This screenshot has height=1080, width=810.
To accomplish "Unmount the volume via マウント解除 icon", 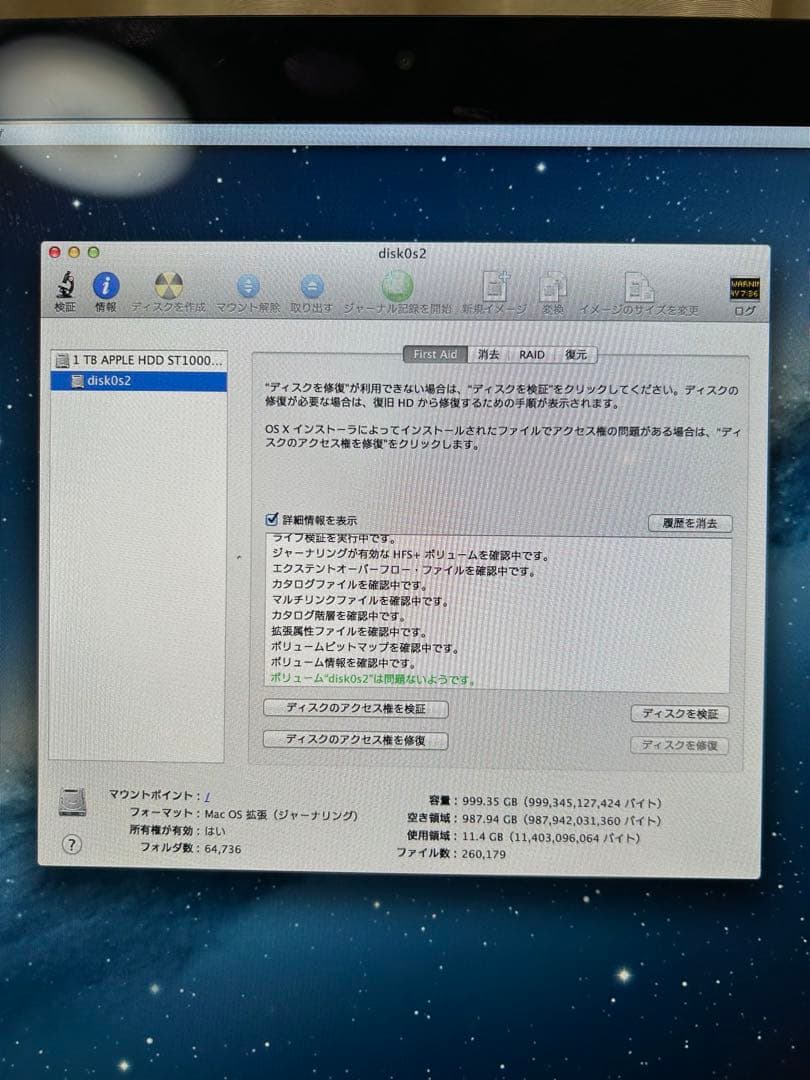I will pyautogui.click(x=247, y=290).
